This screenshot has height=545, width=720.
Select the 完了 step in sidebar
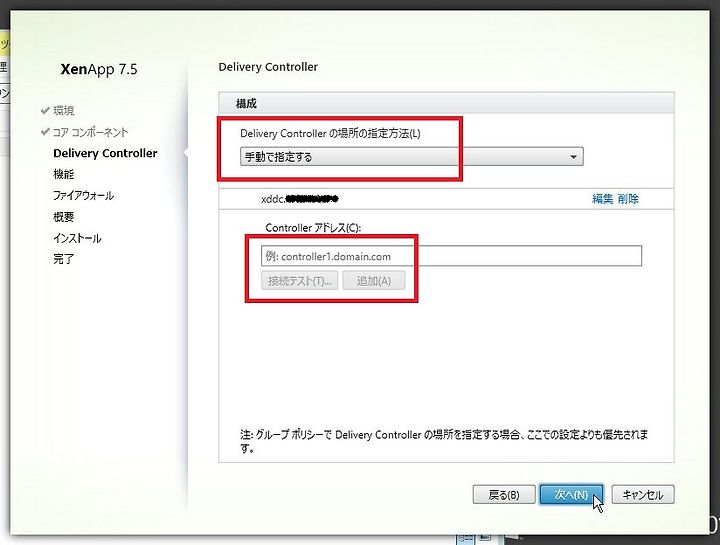pyautogui.click(x=63, y=259)
